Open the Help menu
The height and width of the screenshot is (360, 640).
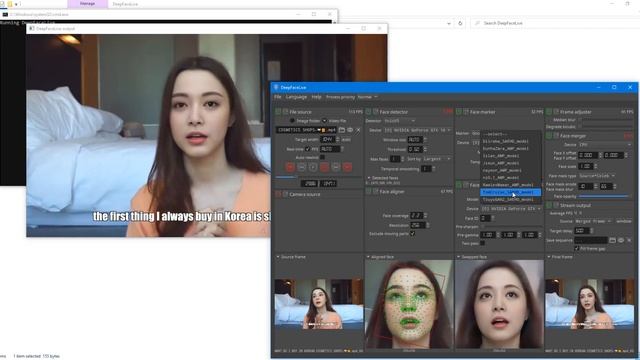coord(316,97)
